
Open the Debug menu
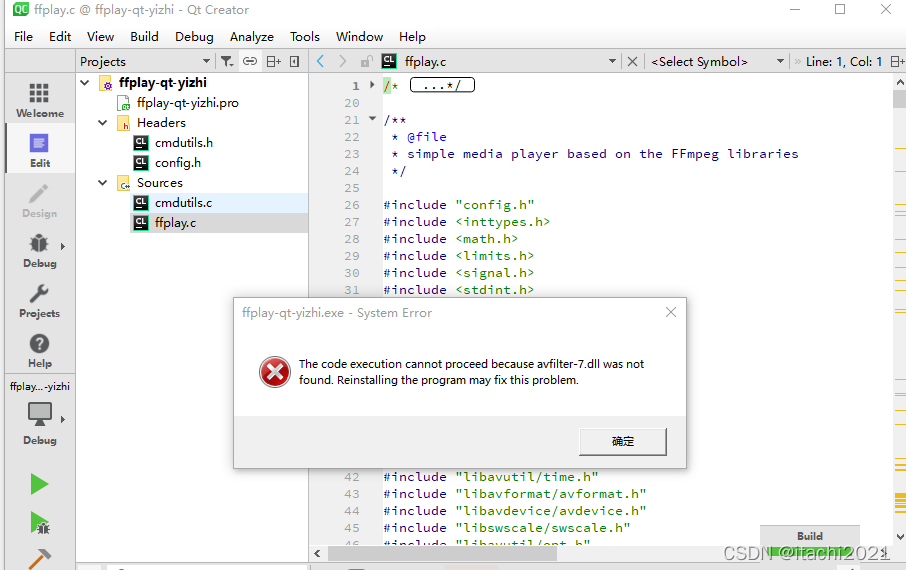tap(194, 36)
